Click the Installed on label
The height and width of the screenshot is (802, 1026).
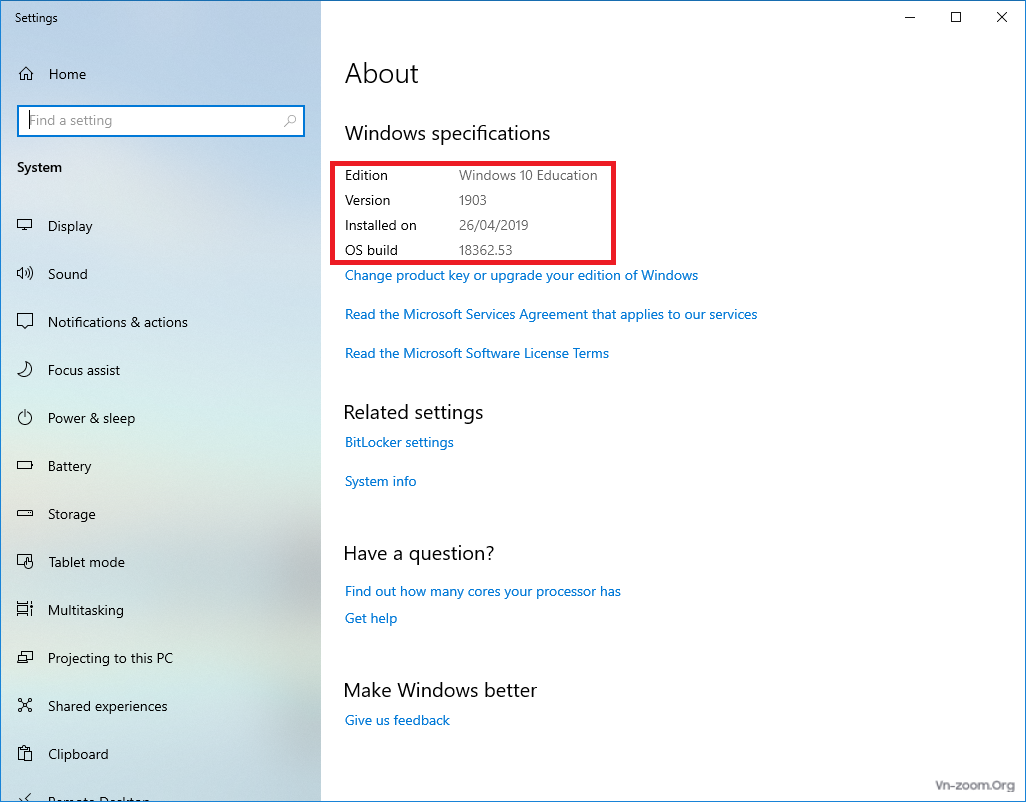click(381, 225)
